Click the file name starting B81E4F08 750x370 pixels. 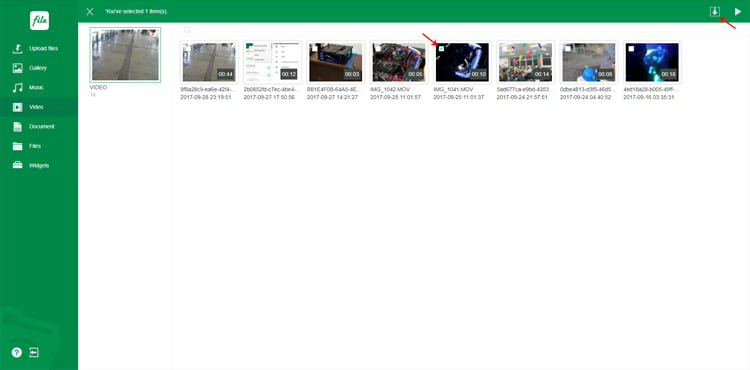pos(333,89)
